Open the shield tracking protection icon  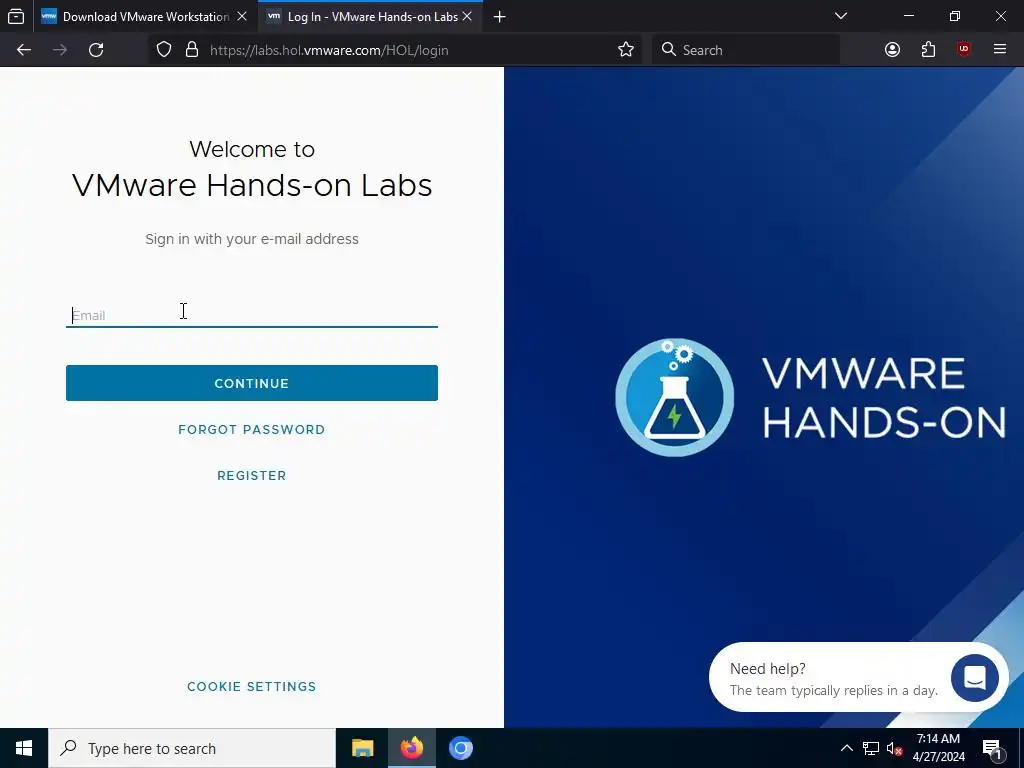point(164,50)
